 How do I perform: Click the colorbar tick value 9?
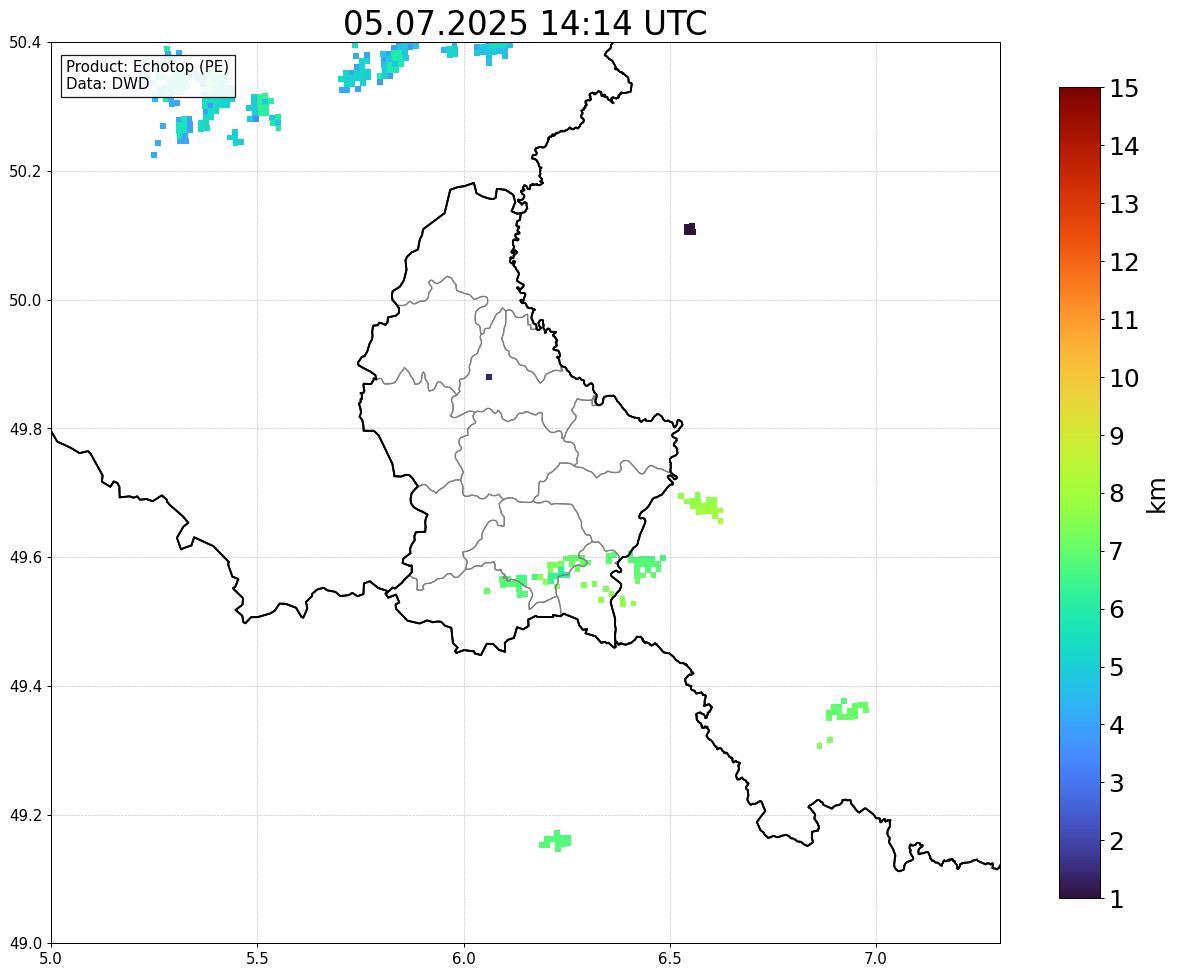pos(1117,436)
